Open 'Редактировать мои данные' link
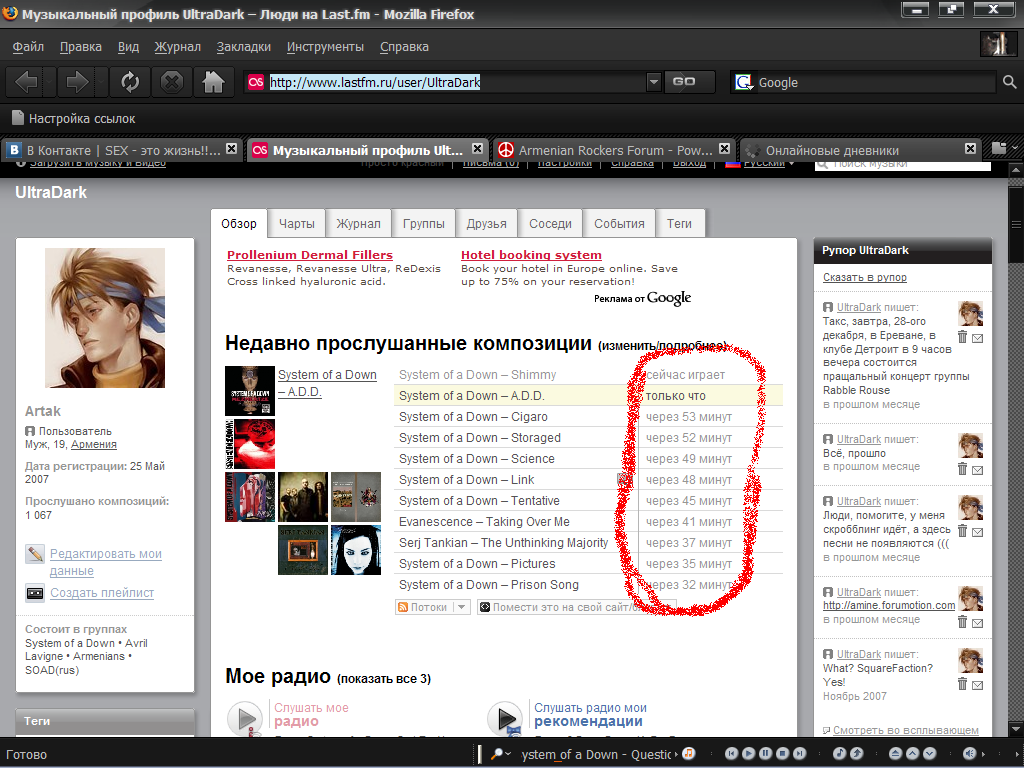Image resolution: width=1024 pixels, height=768 pixels. point(106,562)
